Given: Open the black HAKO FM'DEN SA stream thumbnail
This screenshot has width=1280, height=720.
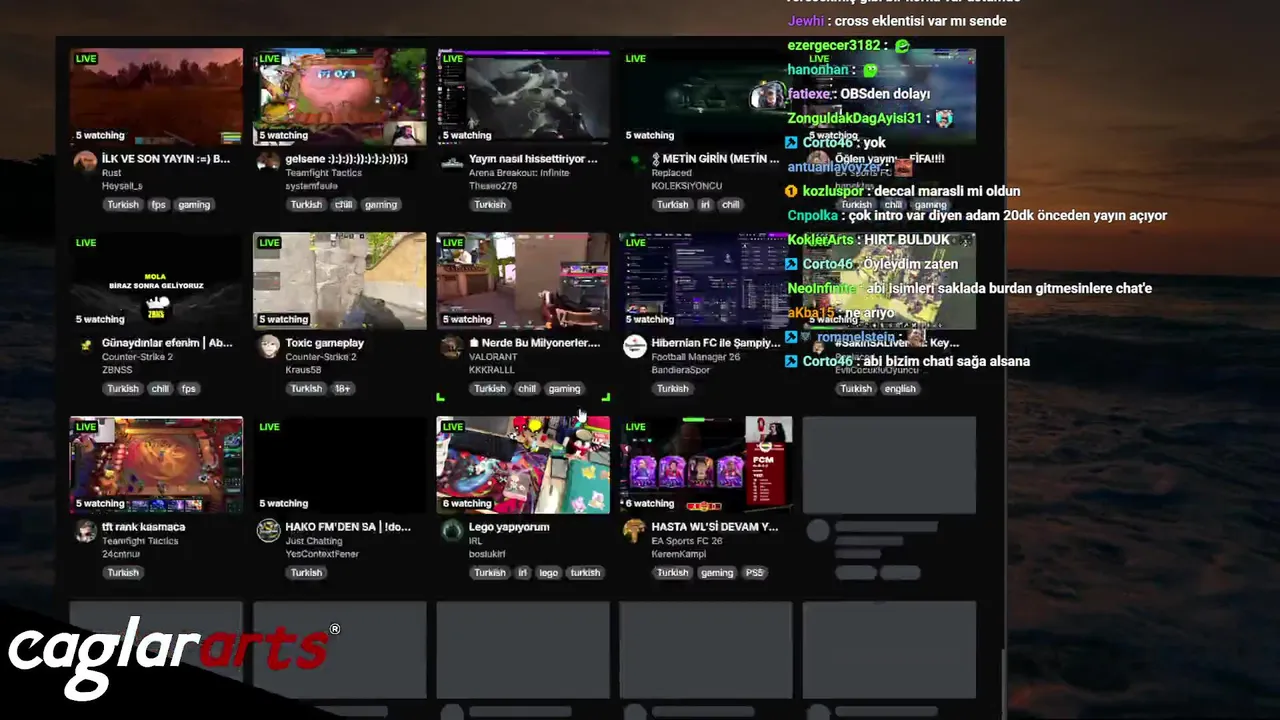Looking at the screenshot, I should pyautogui.click(x=340, y=465).
